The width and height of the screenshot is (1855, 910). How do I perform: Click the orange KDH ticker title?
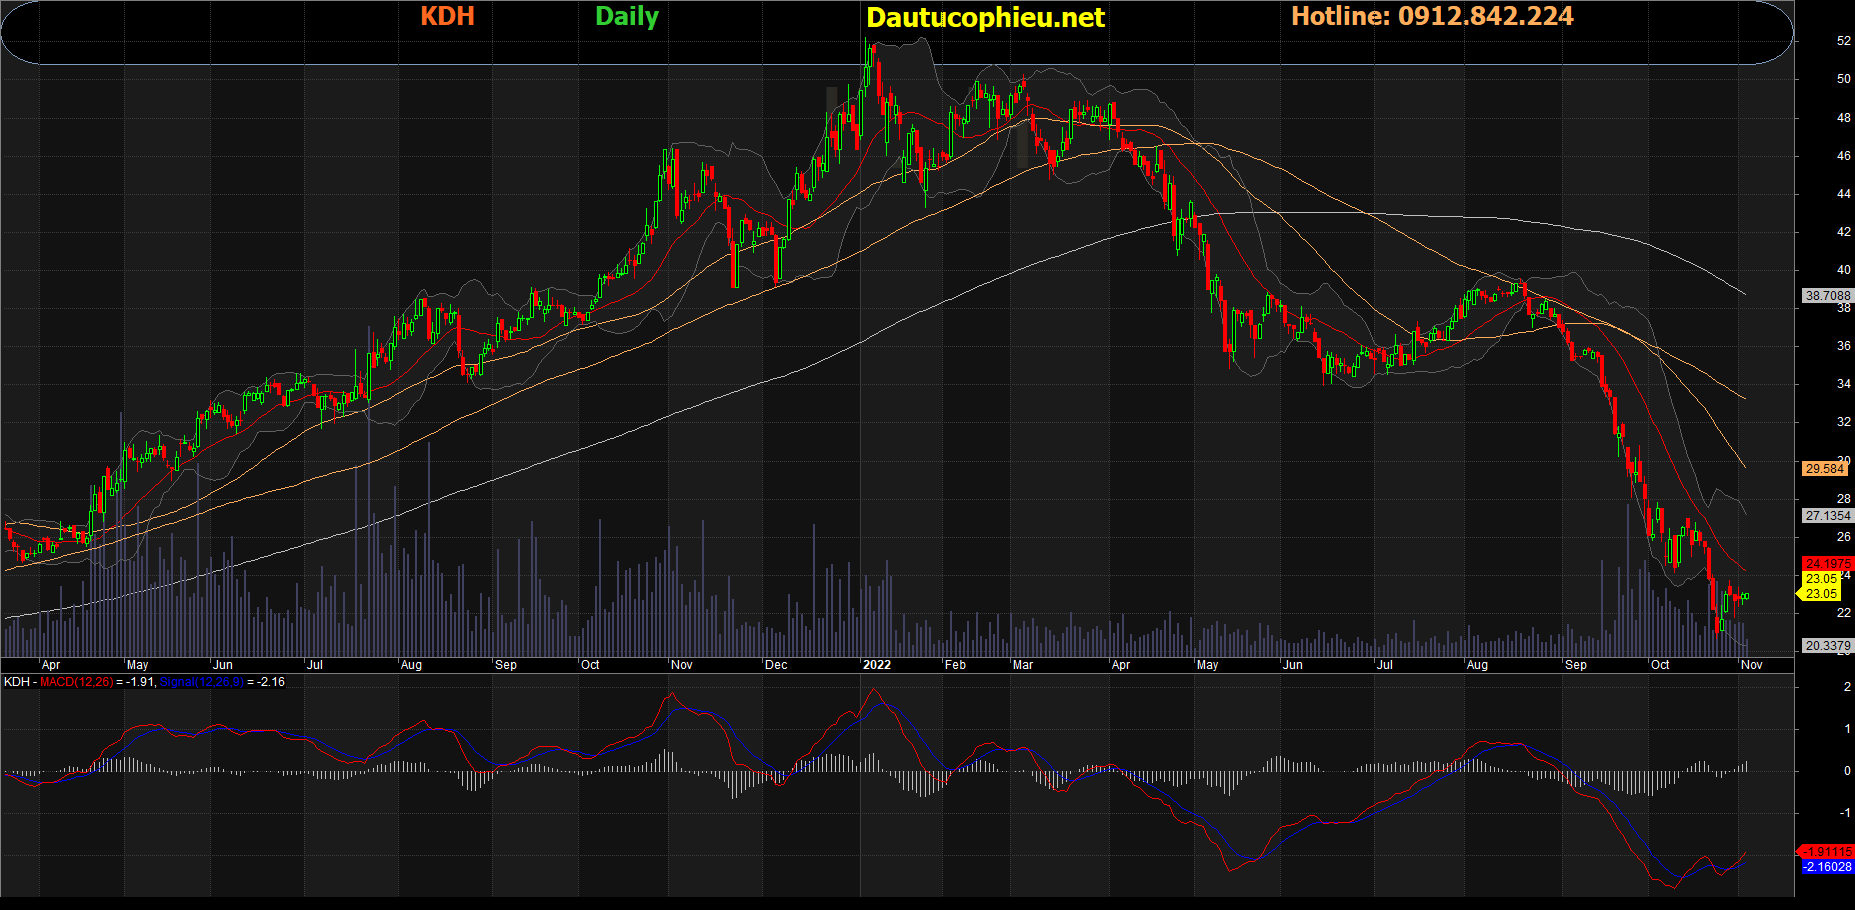click(447, 17)
